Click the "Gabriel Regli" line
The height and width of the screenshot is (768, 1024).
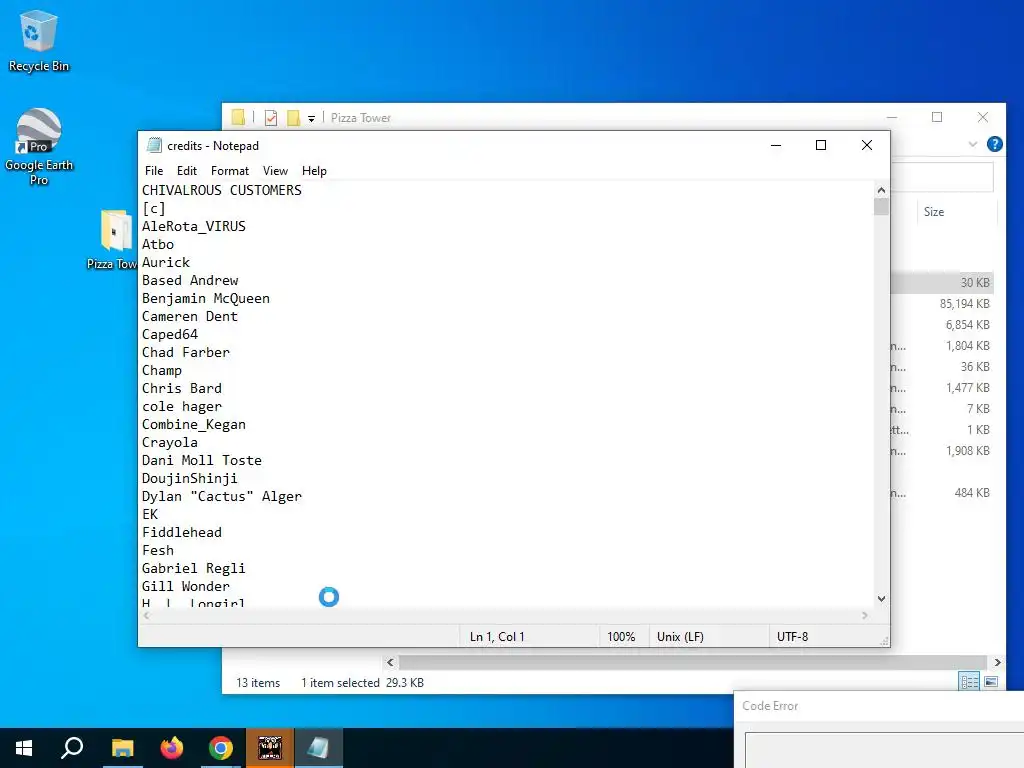pyautogui.click(x=194, y=569)
